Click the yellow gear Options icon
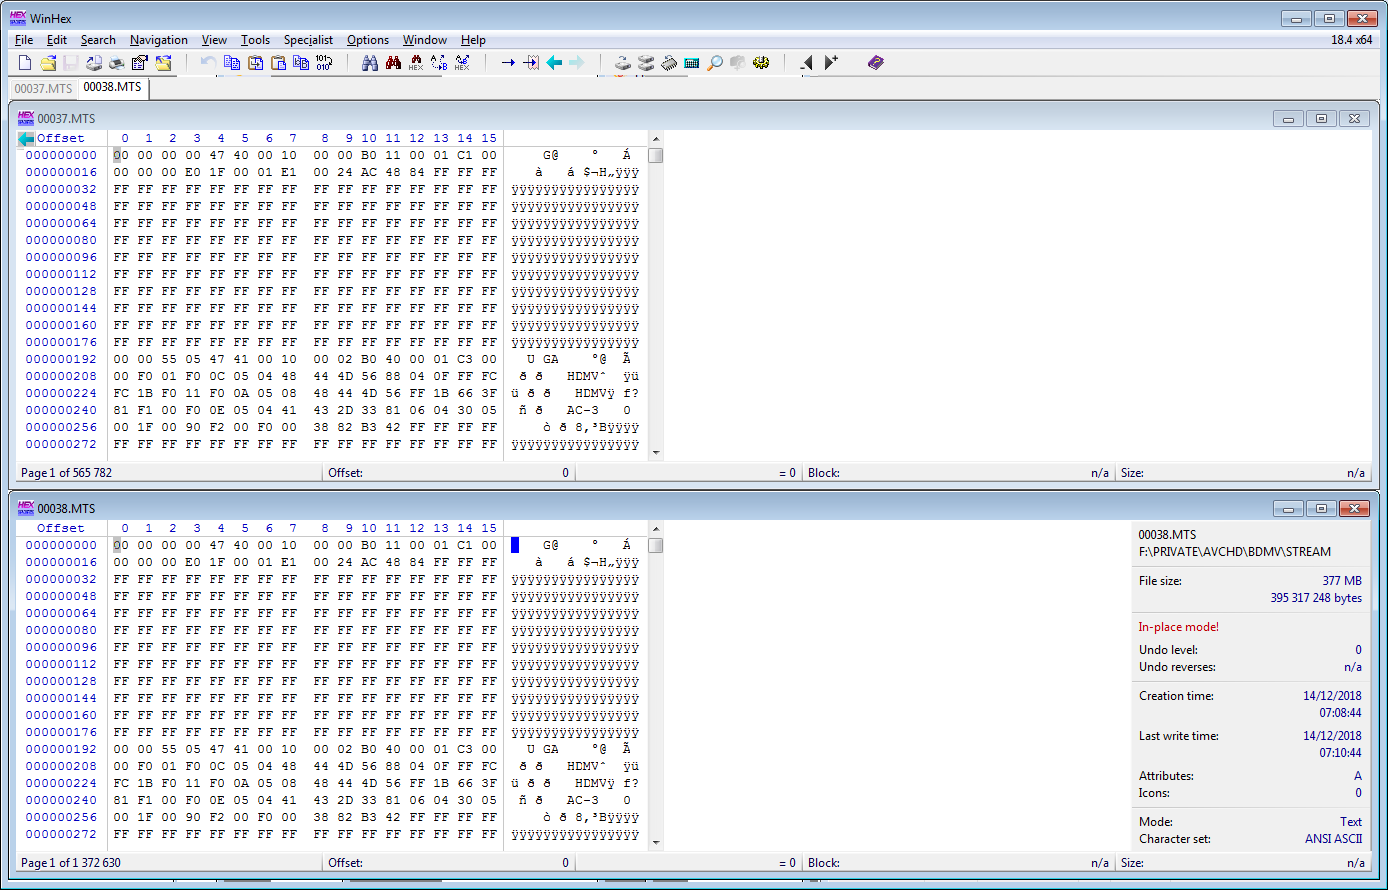The image size is (1388, 890). 761,63
